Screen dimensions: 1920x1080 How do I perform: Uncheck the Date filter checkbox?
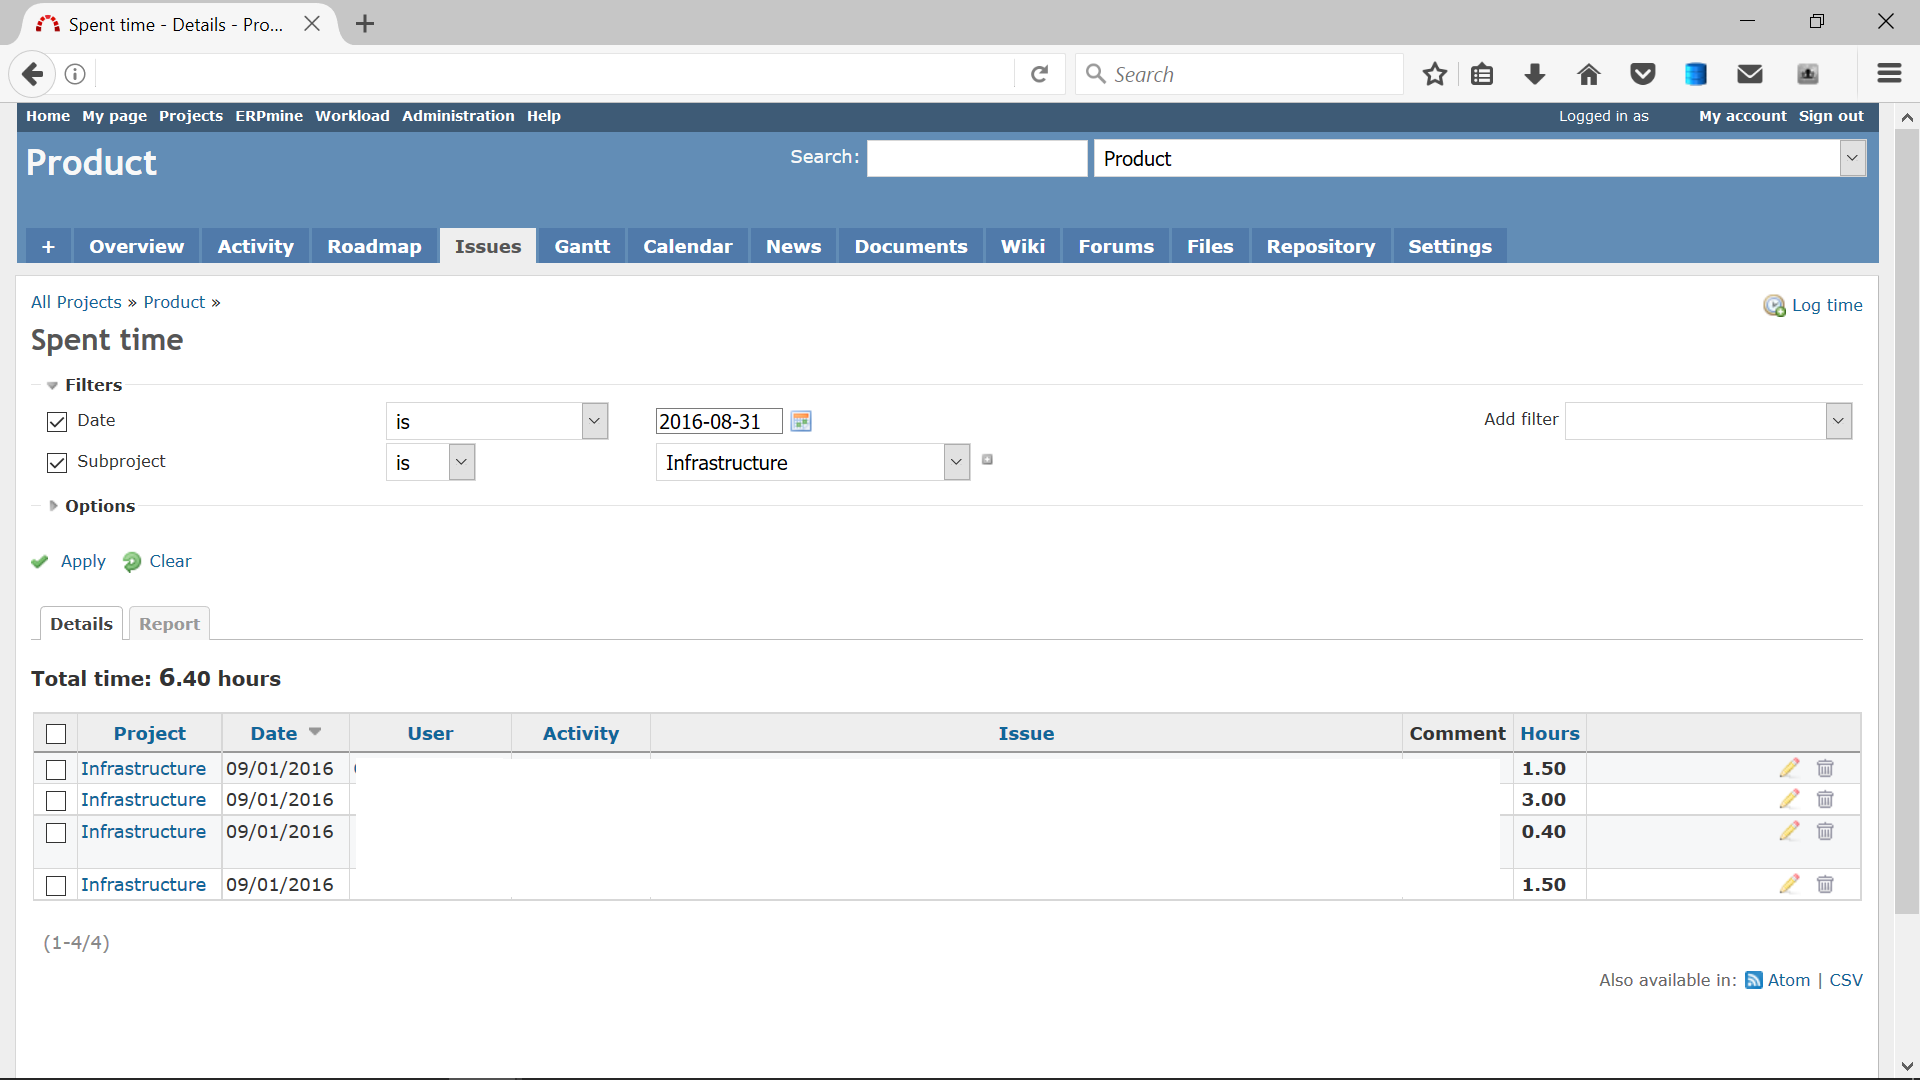click(x=57, y=422)
